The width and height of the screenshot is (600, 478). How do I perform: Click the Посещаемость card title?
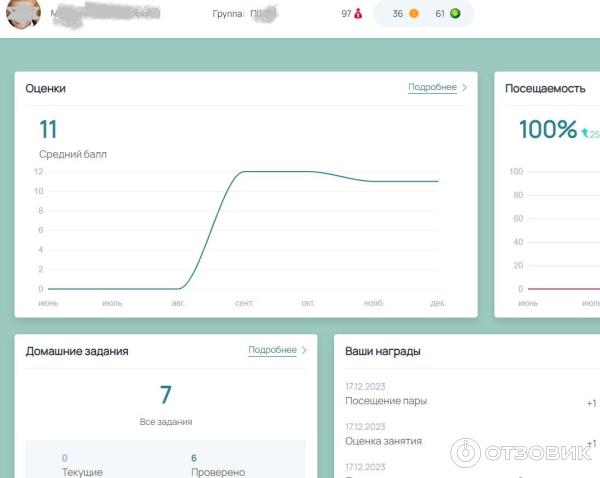(x=545, y=88)
